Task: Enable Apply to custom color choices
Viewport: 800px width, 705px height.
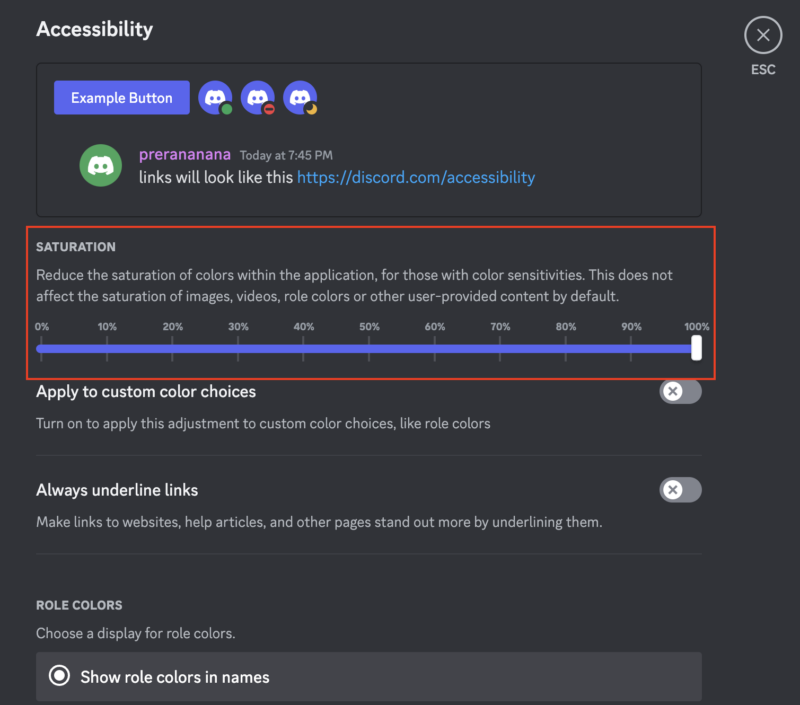Action: click(x=680, y=392)
